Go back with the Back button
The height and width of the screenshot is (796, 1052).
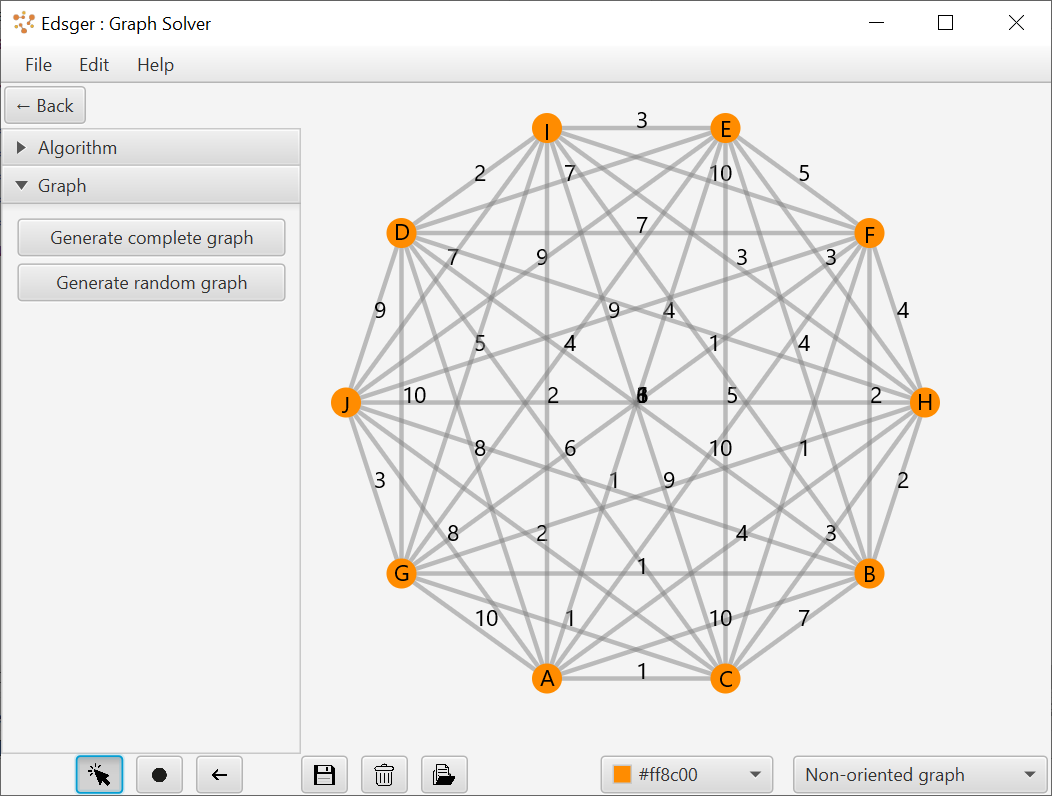coord(45,105)
